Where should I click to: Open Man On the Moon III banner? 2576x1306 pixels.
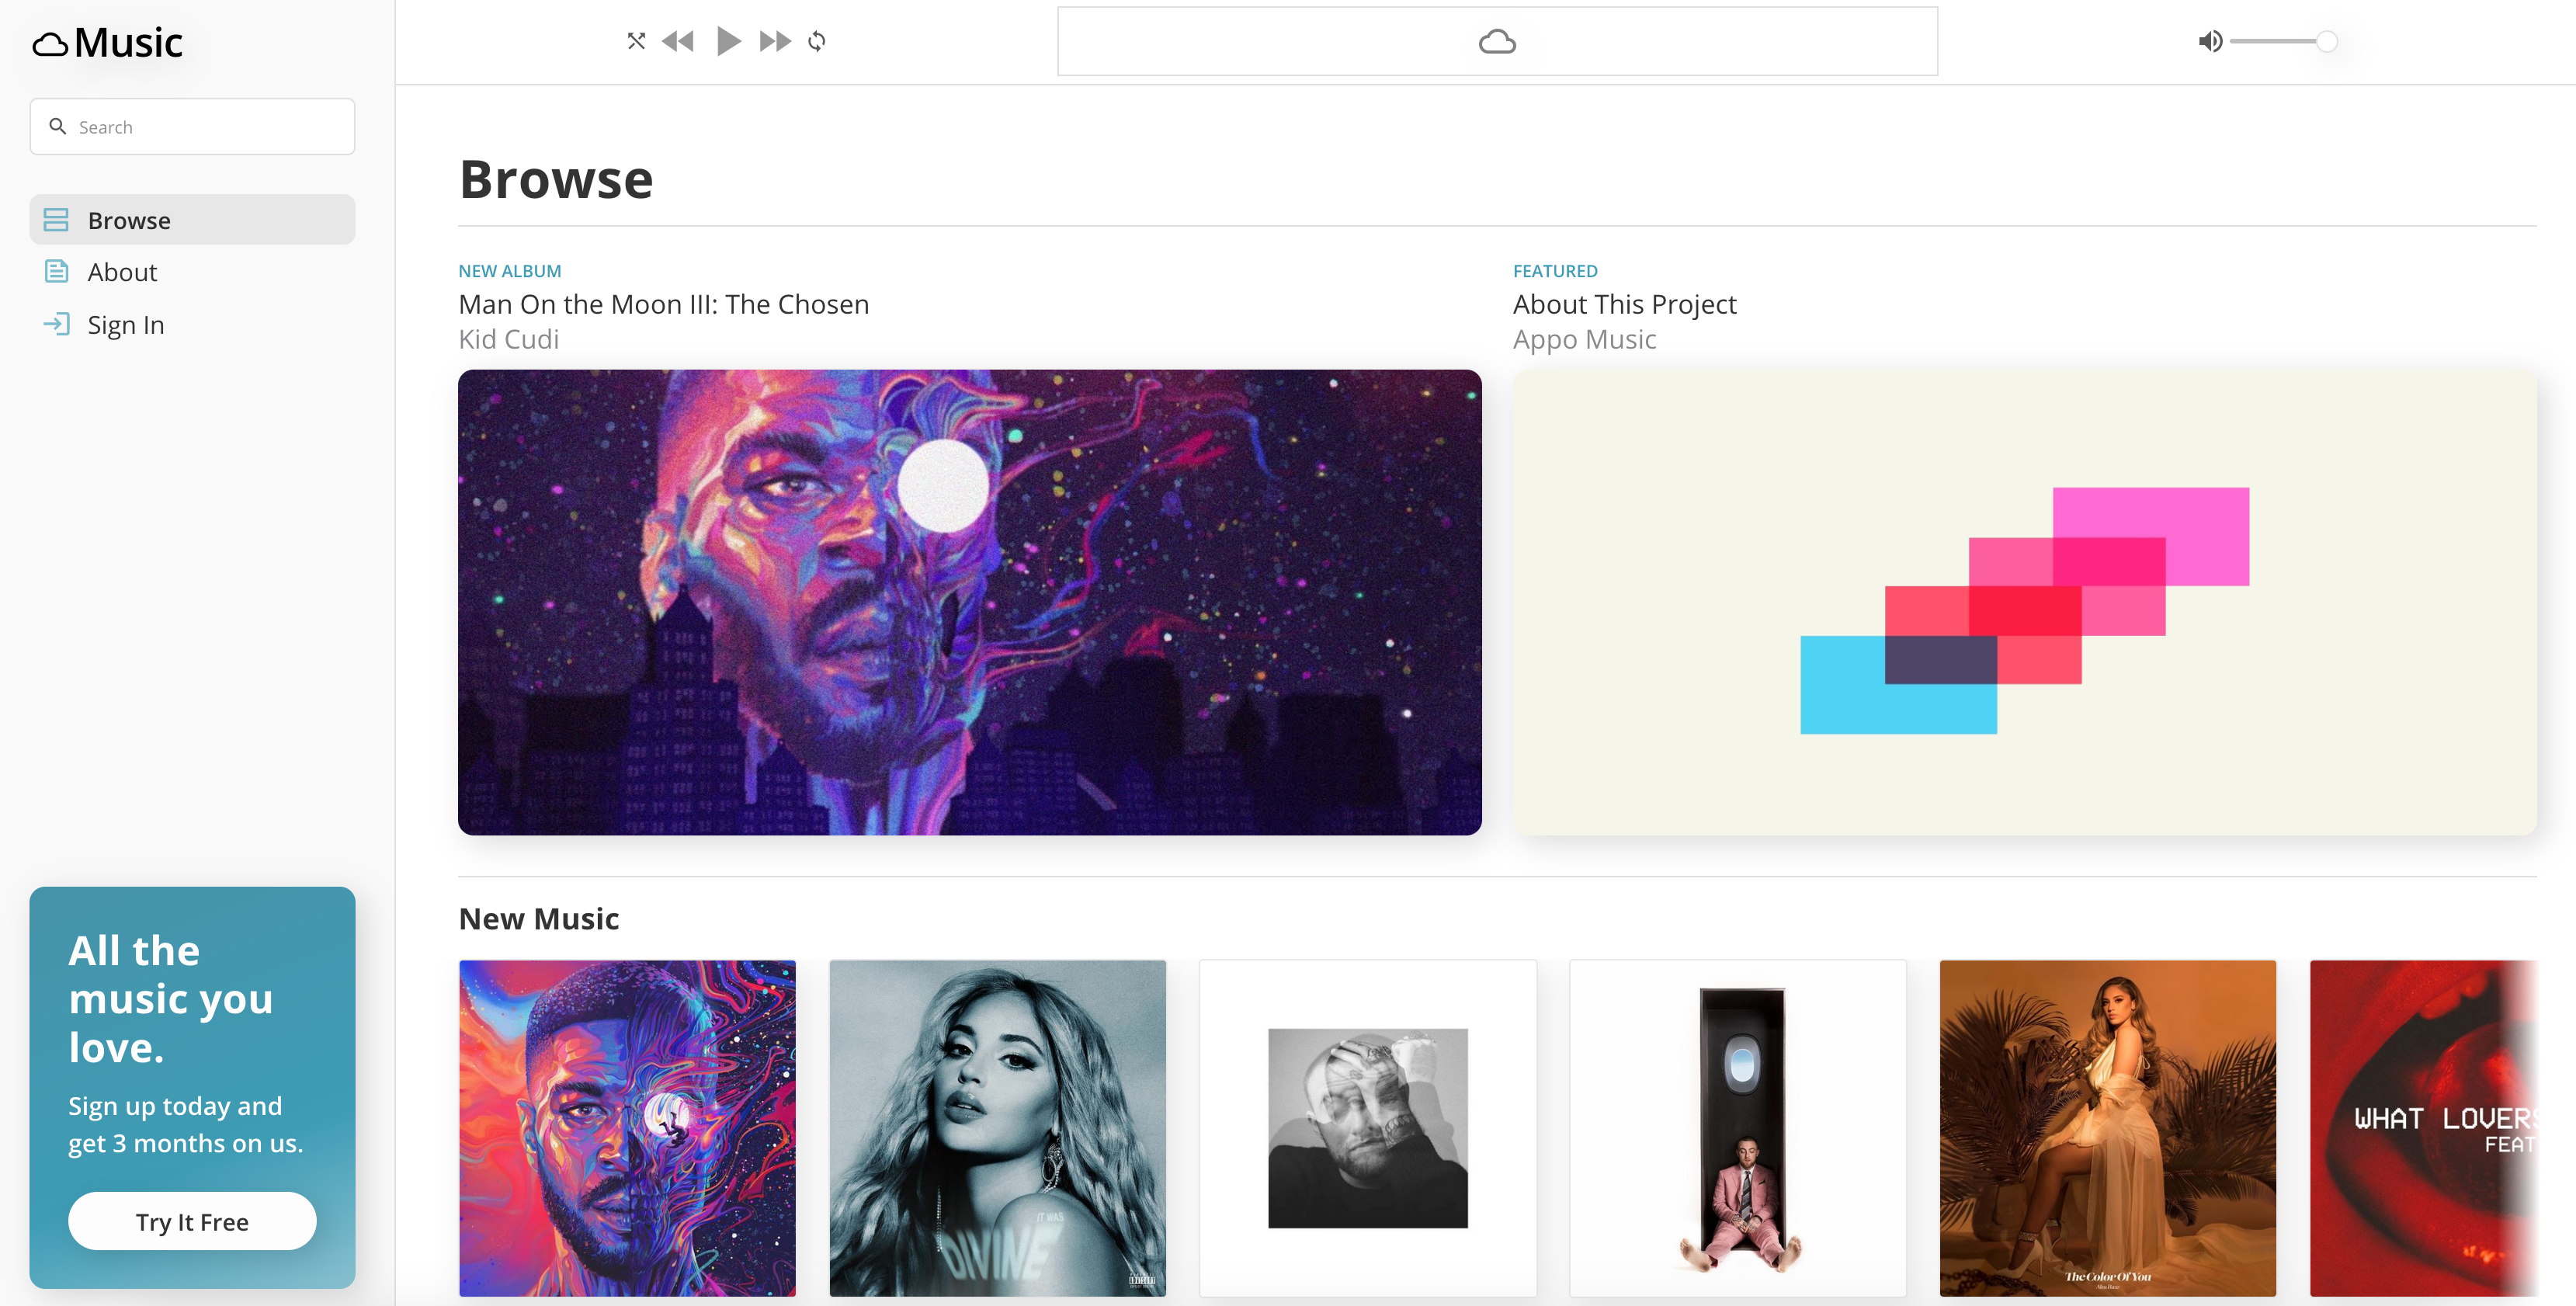[969, 602]
